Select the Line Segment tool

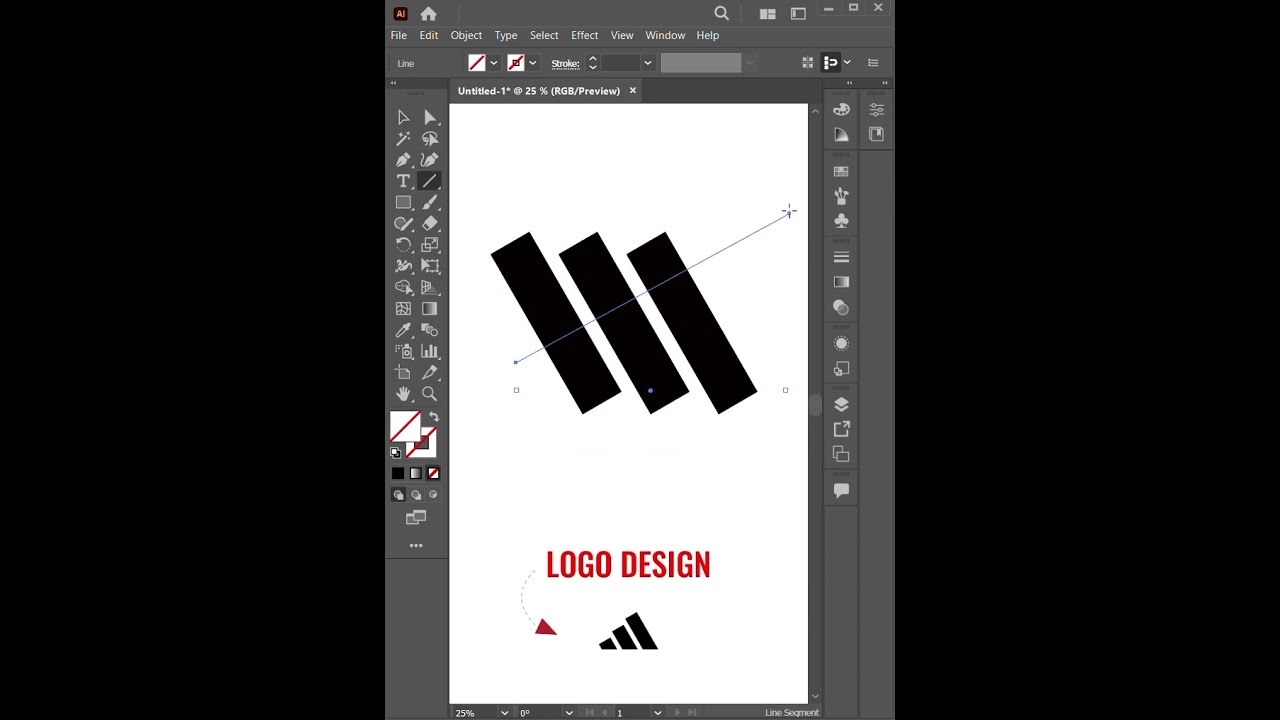pos(430,181)
